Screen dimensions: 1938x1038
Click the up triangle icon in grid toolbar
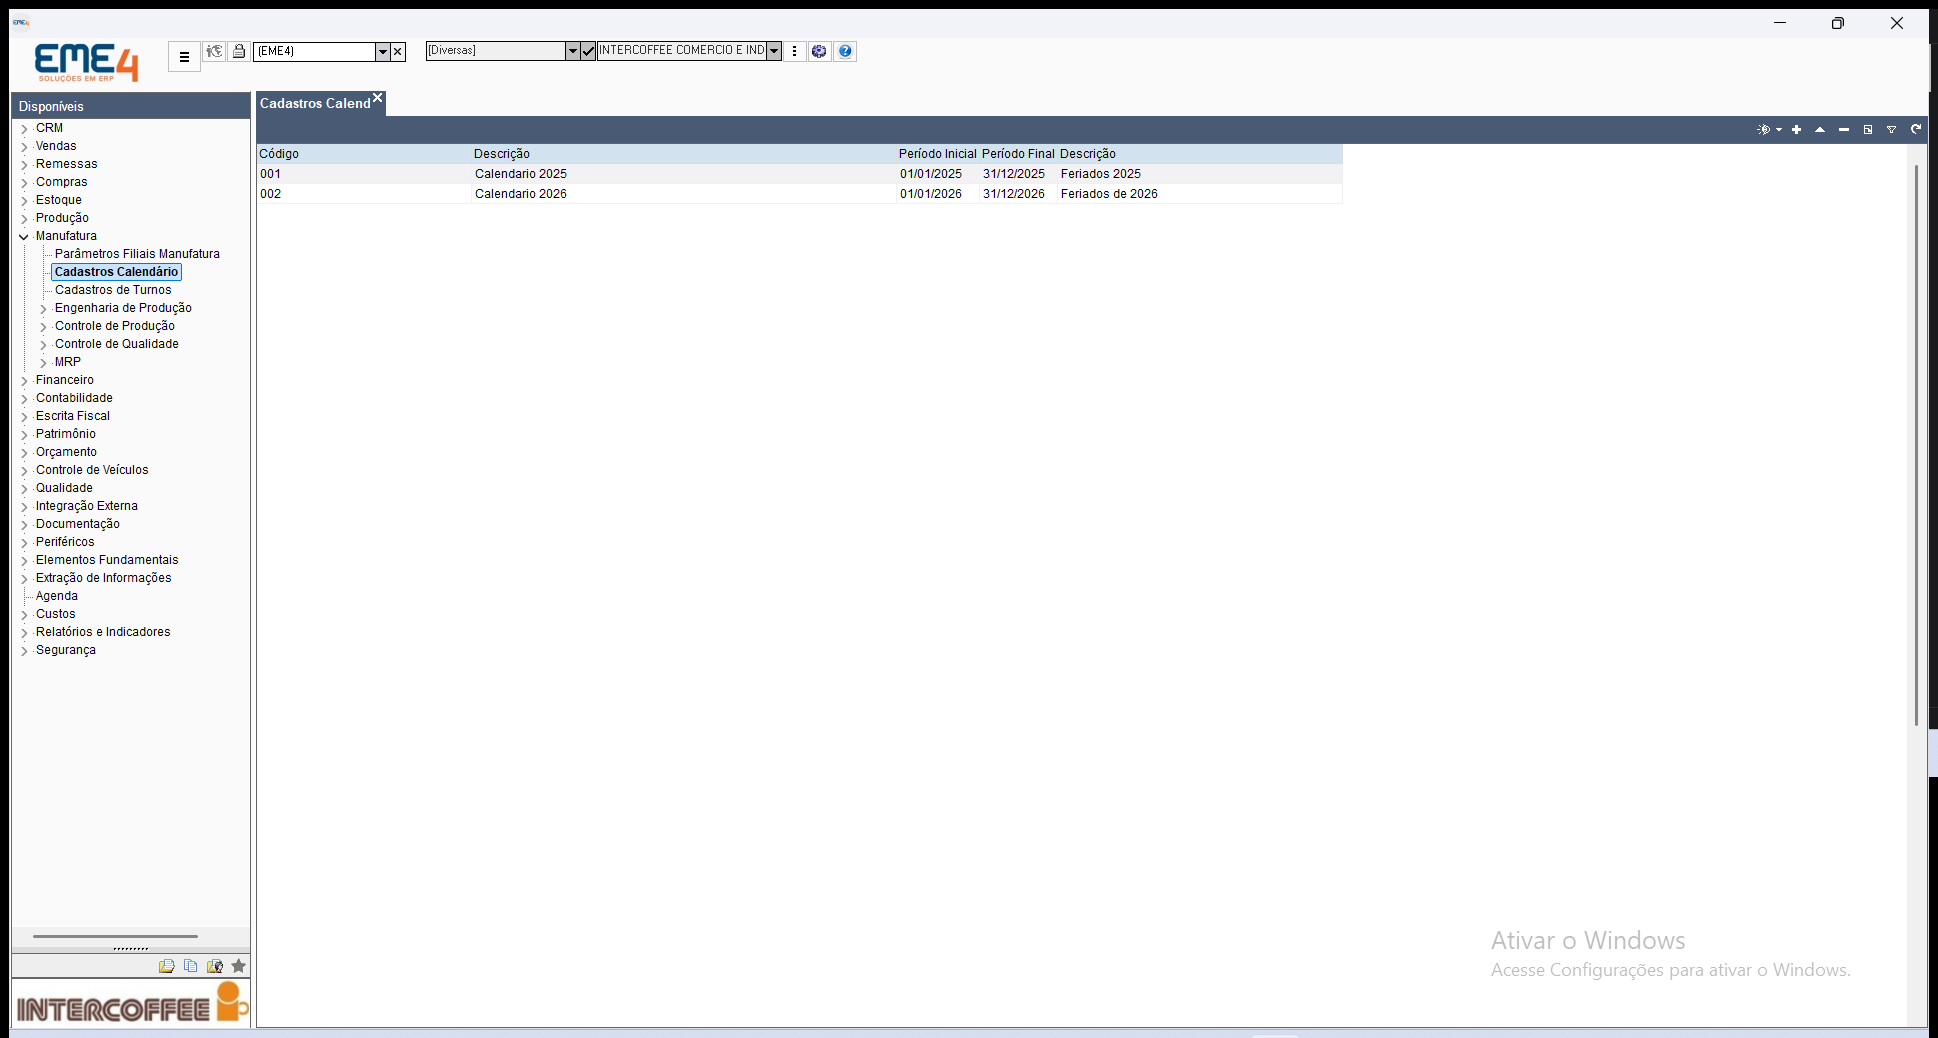click(x=1820, y=130)
